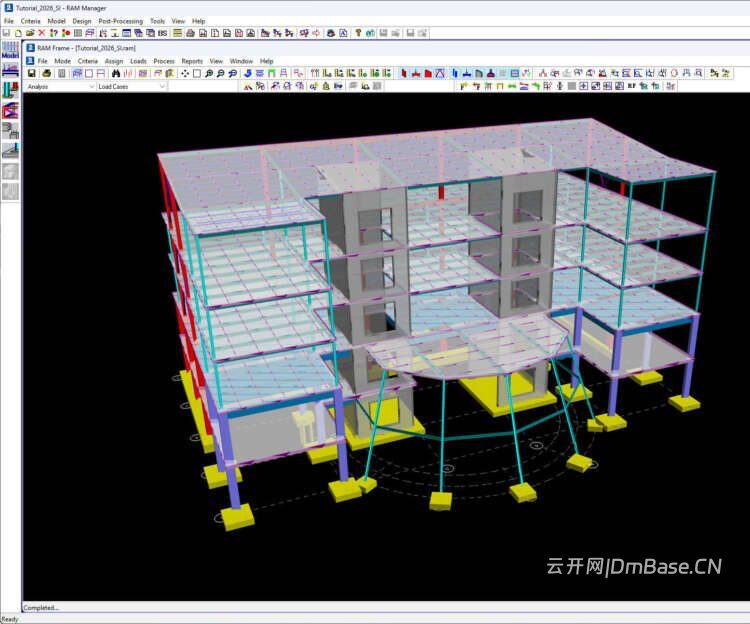Open the RAM Concrete module sidebar icon
The image size is (750, 624).
(x=10, y=131)
